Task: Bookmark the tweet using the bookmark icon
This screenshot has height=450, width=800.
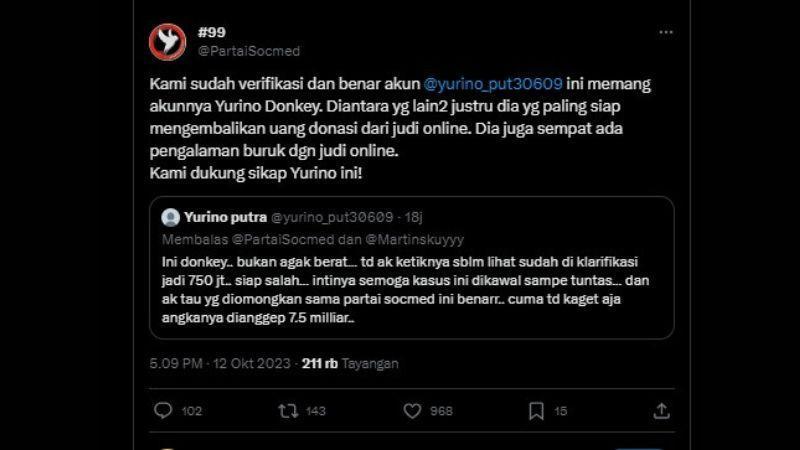Action: (536, 411)
